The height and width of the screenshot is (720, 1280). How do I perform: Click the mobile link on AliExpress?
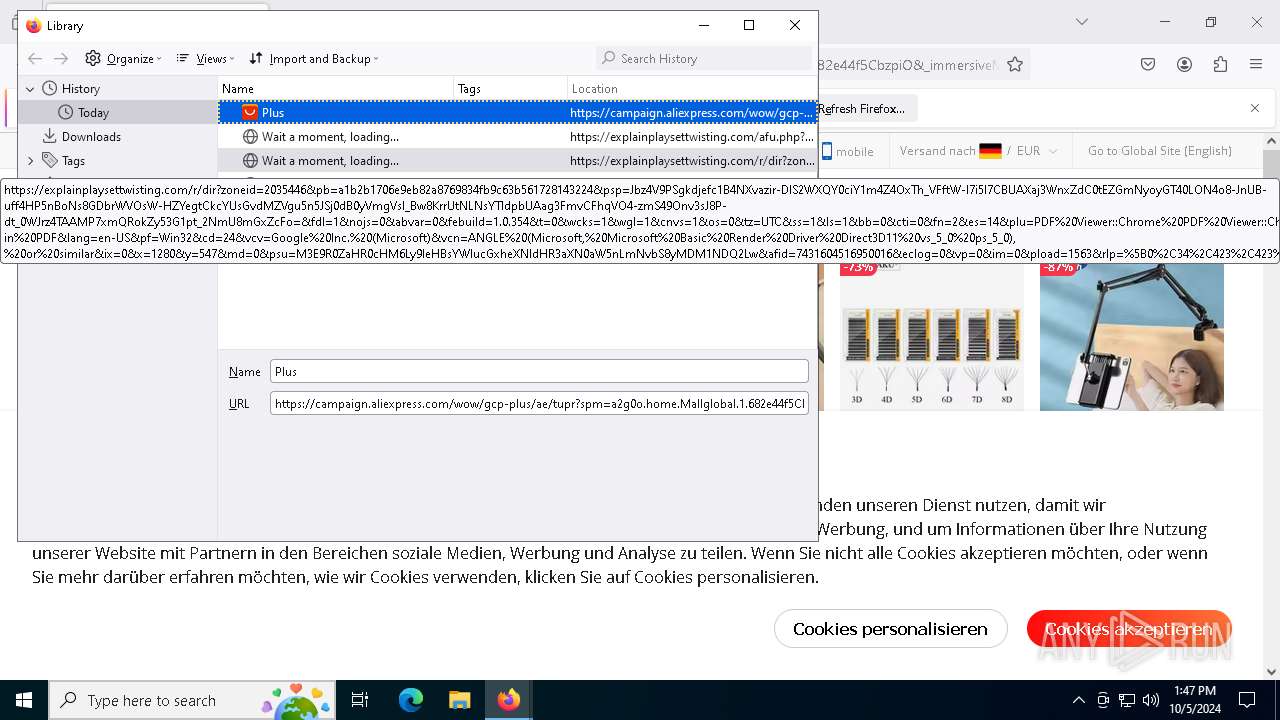click(847, 151)
